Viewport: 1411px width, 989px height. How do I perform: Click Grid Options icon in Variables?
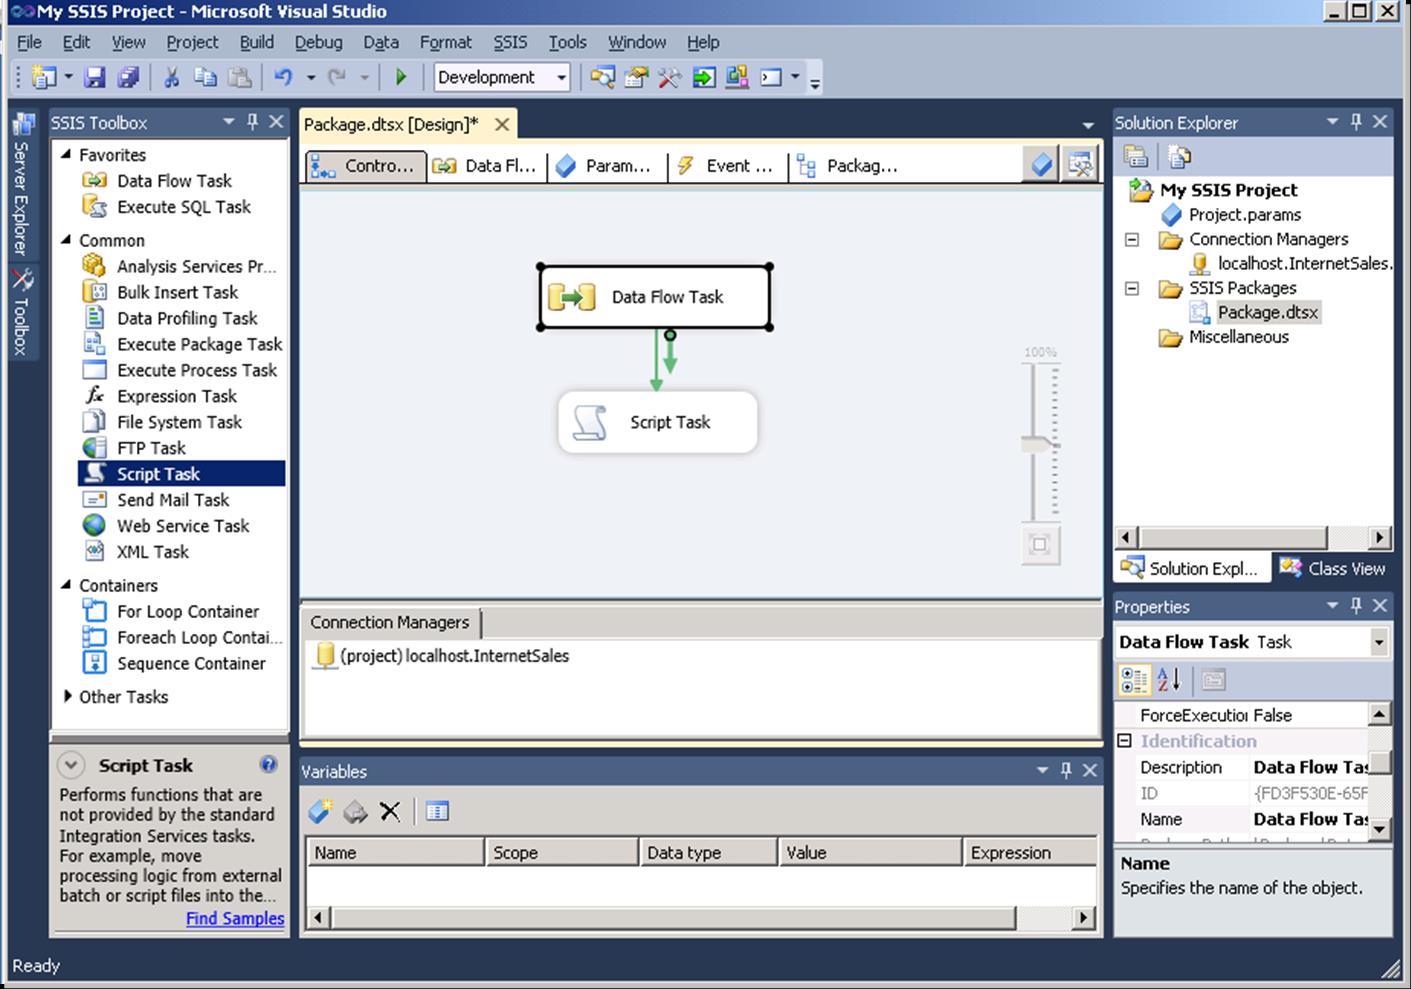tap(437, 811)
